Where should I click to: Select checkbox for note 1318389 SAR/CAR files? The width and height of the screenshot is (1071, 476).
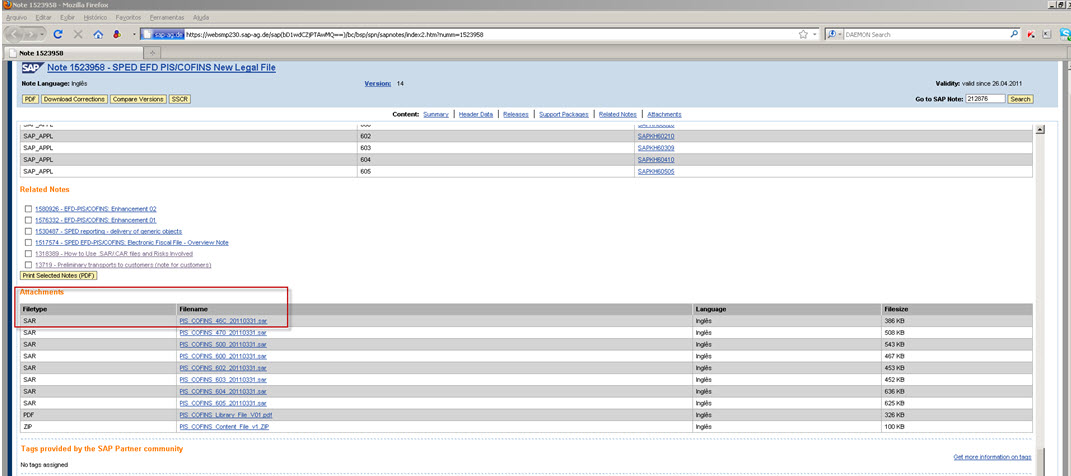click(x=28, y=254)
